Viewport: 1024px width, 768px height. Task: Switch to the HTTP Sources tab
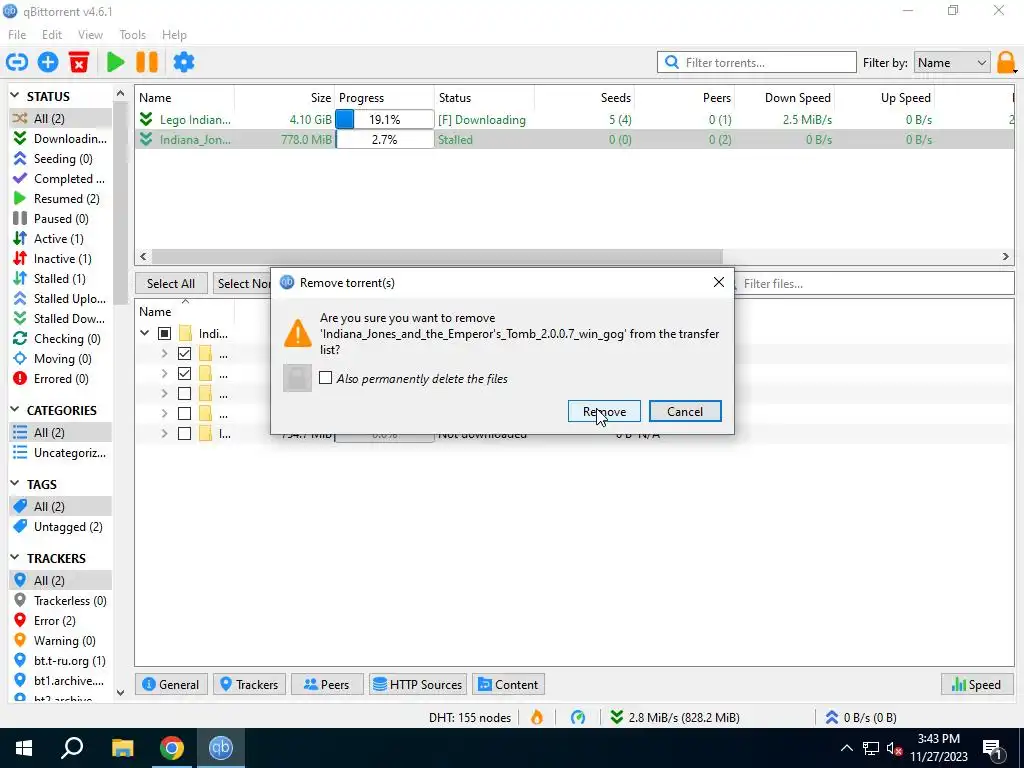(x=418, y=684)
